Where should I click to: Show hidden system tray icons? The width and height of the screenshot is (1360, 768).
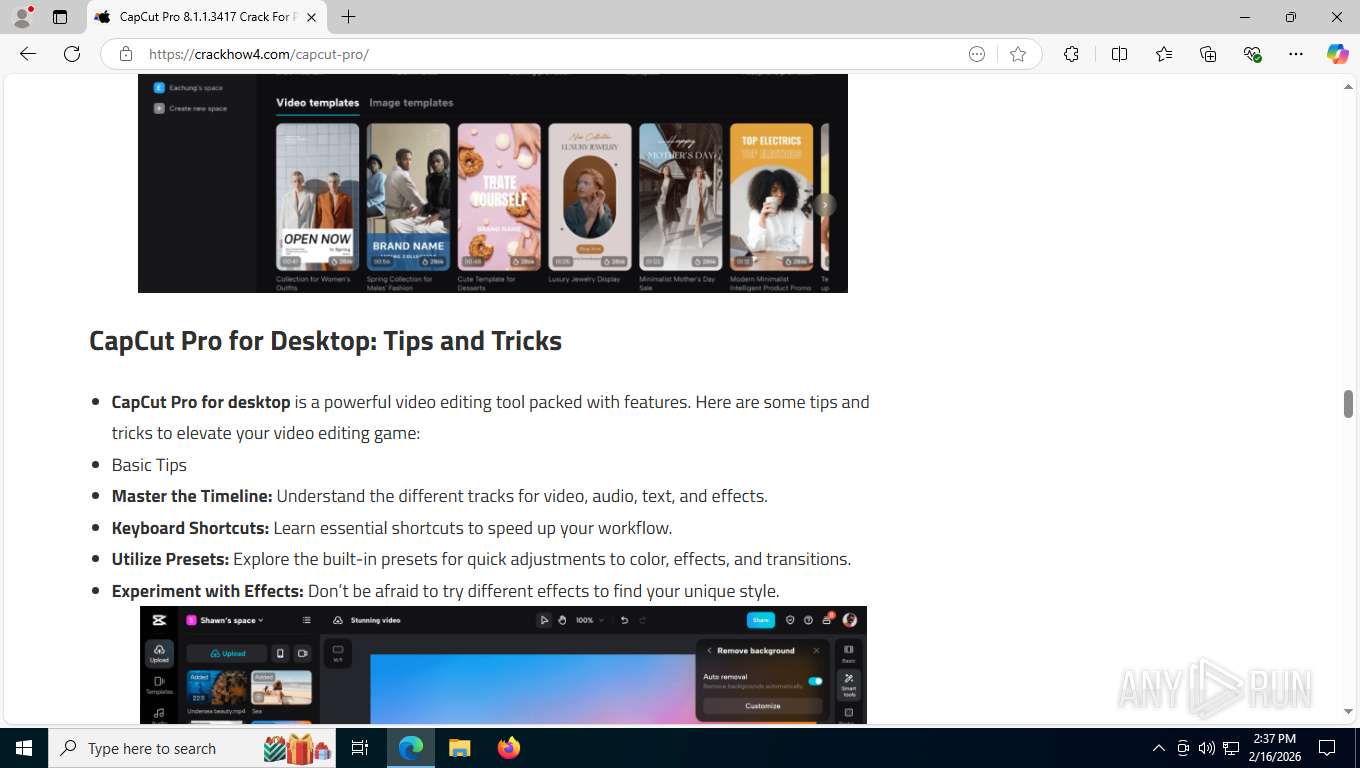click(1159, 748)
